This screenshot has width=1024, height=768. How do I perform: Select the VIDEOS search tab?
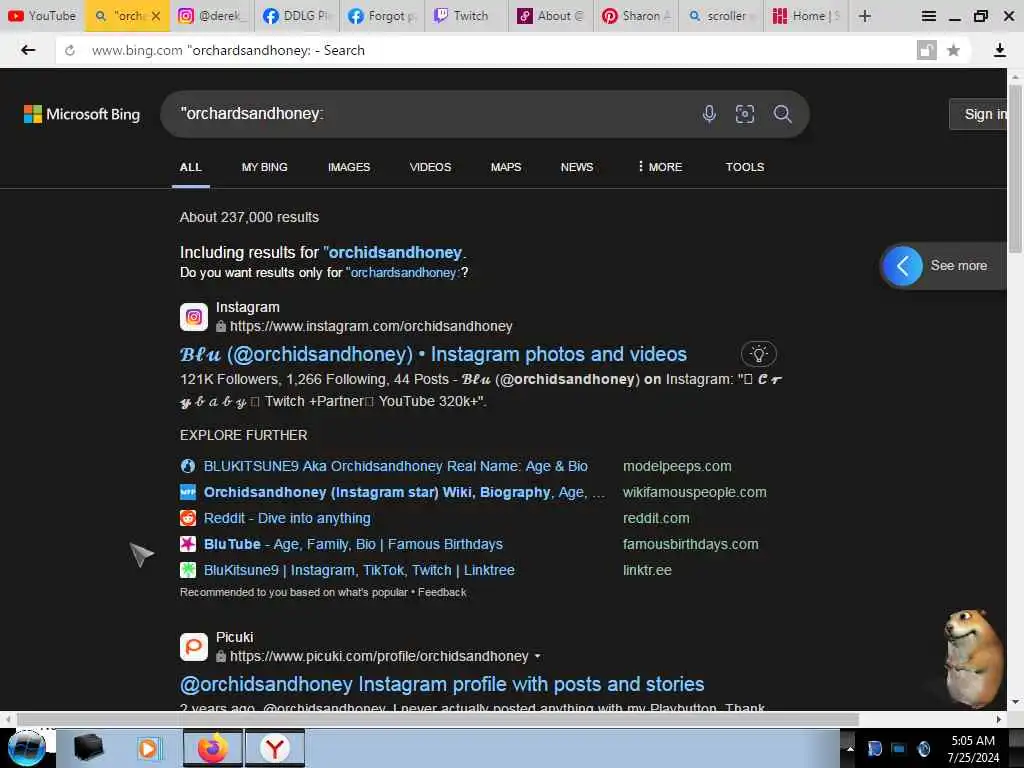click(x=430, y=167)
